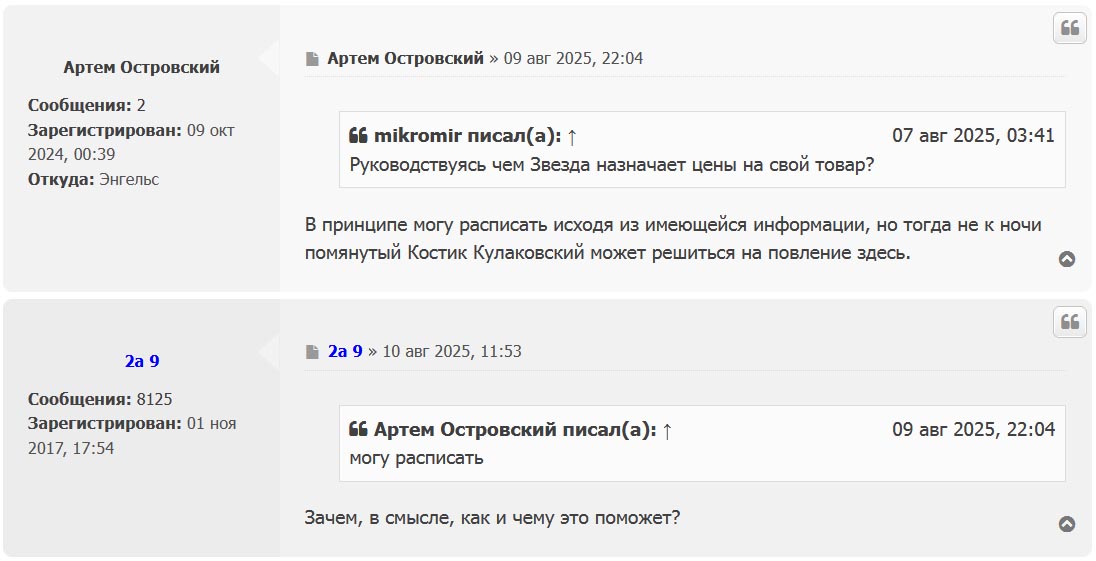Click quote button on 2а 9's post

(x=1069, y=322)
